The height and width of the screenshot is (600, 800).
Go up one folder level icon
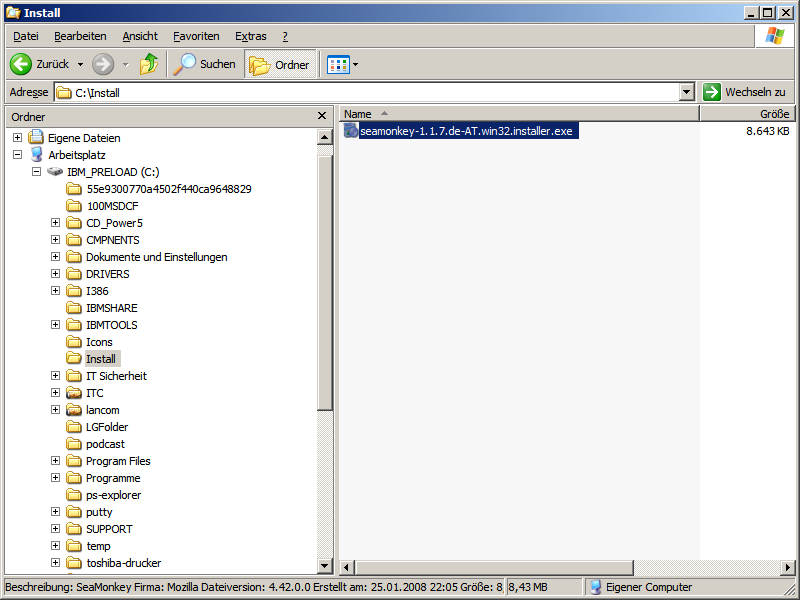click(149, 64)
